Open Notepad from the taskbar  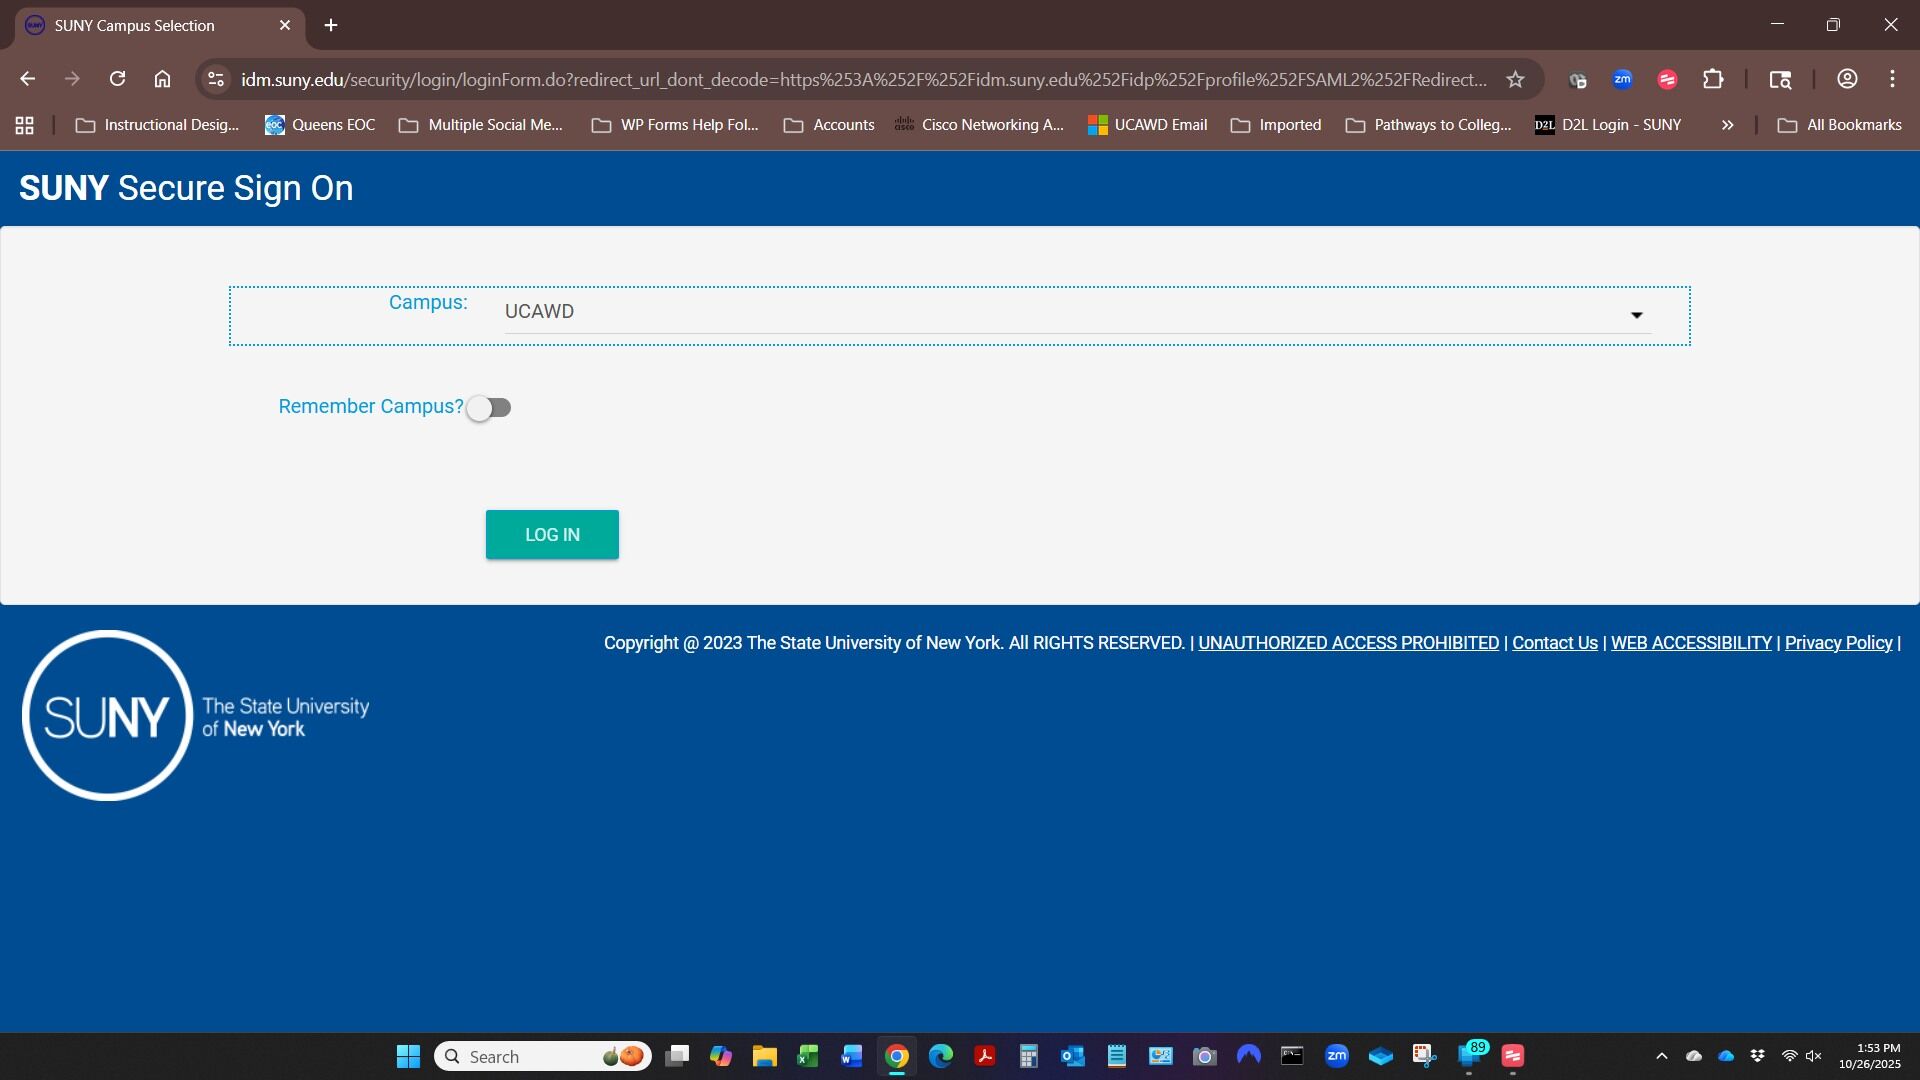pos(1117,1056)
